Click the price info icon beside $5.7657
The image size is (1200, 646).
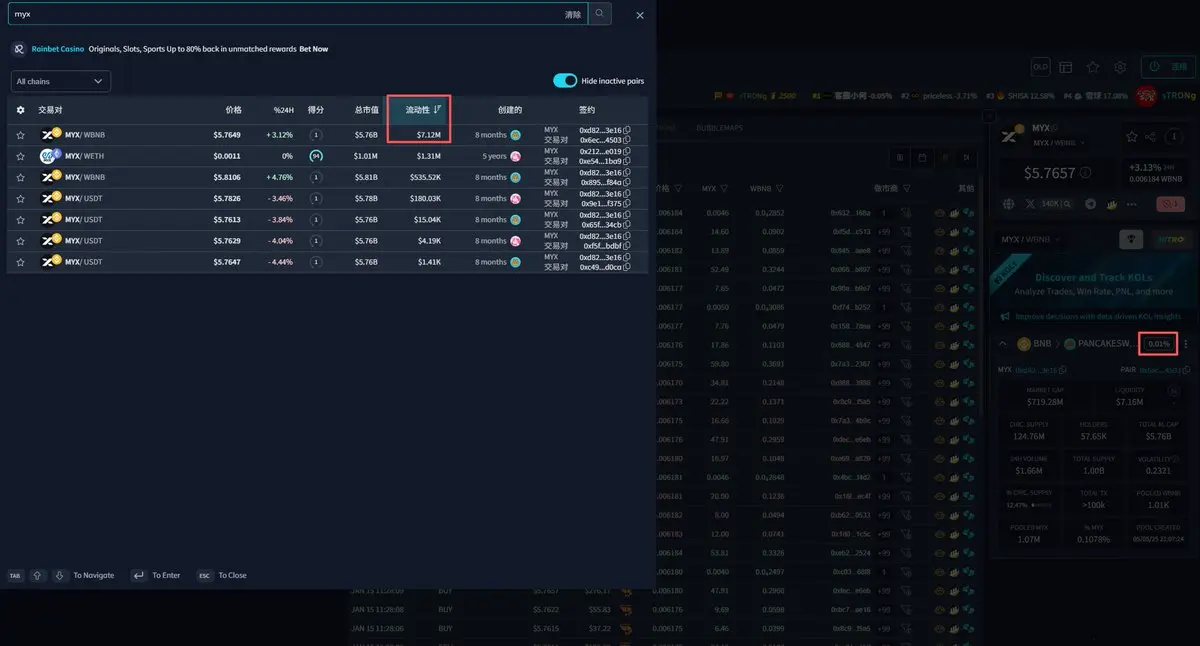tap(1086, 174)
